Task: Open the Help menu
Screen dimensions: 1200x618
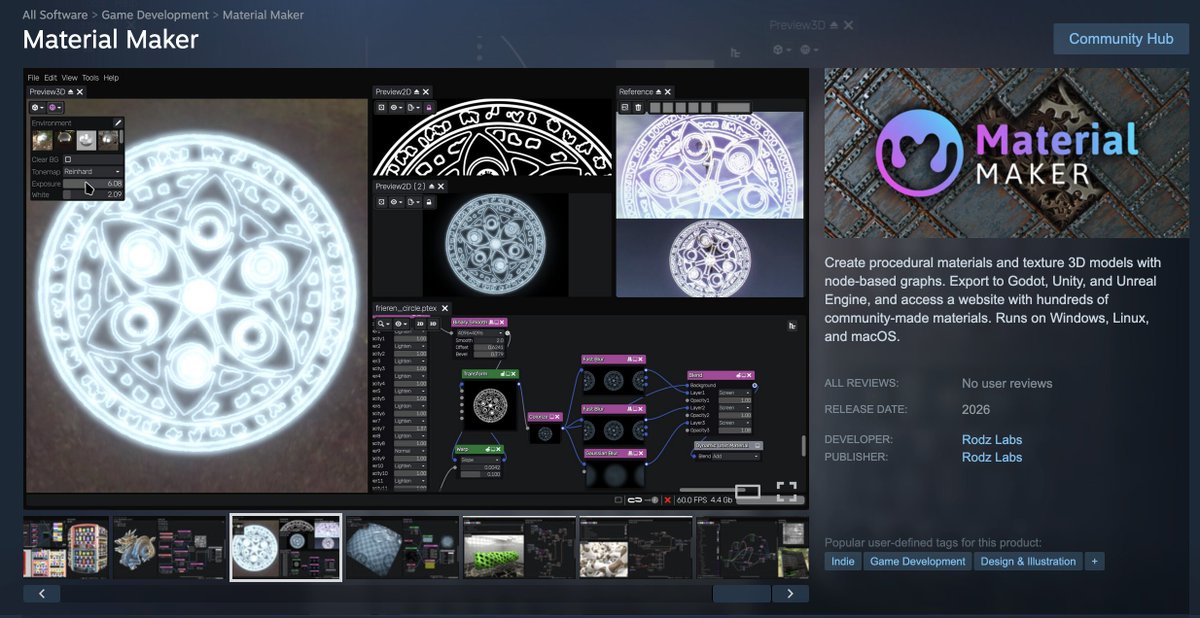Action: (x=111, y=77)
